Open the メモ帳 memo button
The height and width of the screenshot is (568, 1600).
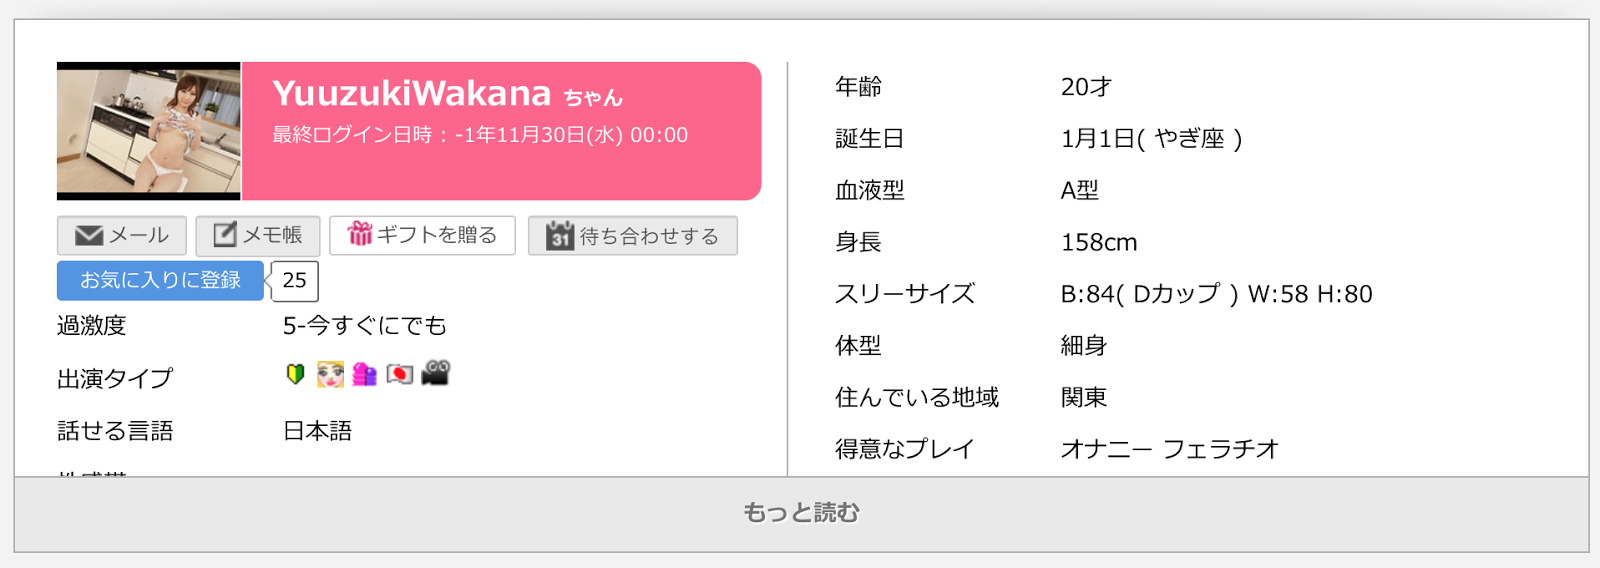click(258, 236)
